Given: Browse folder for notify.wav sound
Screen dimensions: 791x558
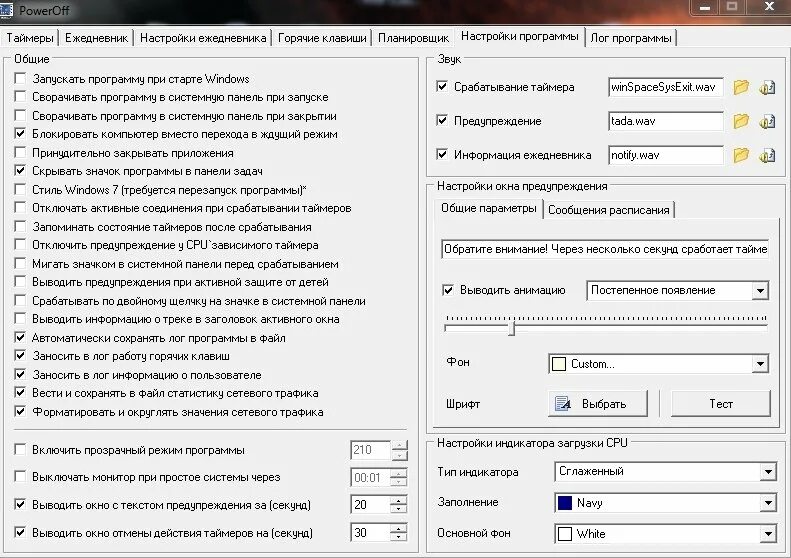Looking at the screenshot, I should point(741,155).
